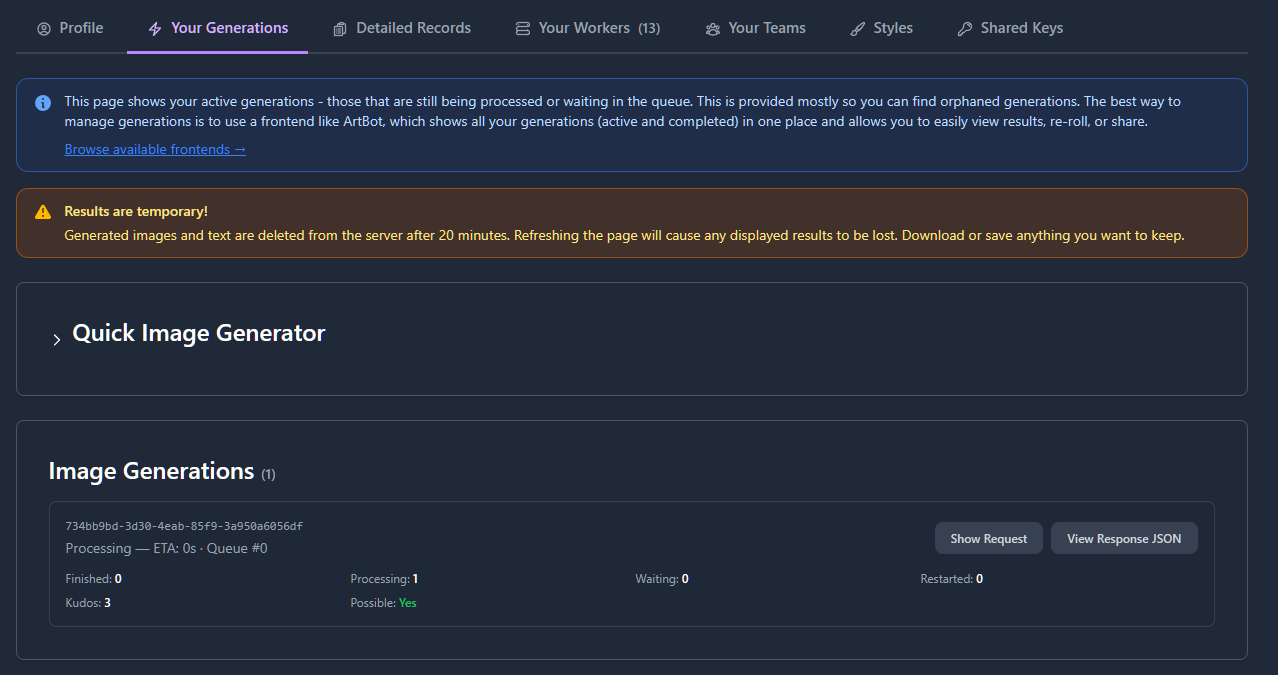Click the blue info icon in the banner
This screenshot has width=1278, height=675.
coord(43,103)
